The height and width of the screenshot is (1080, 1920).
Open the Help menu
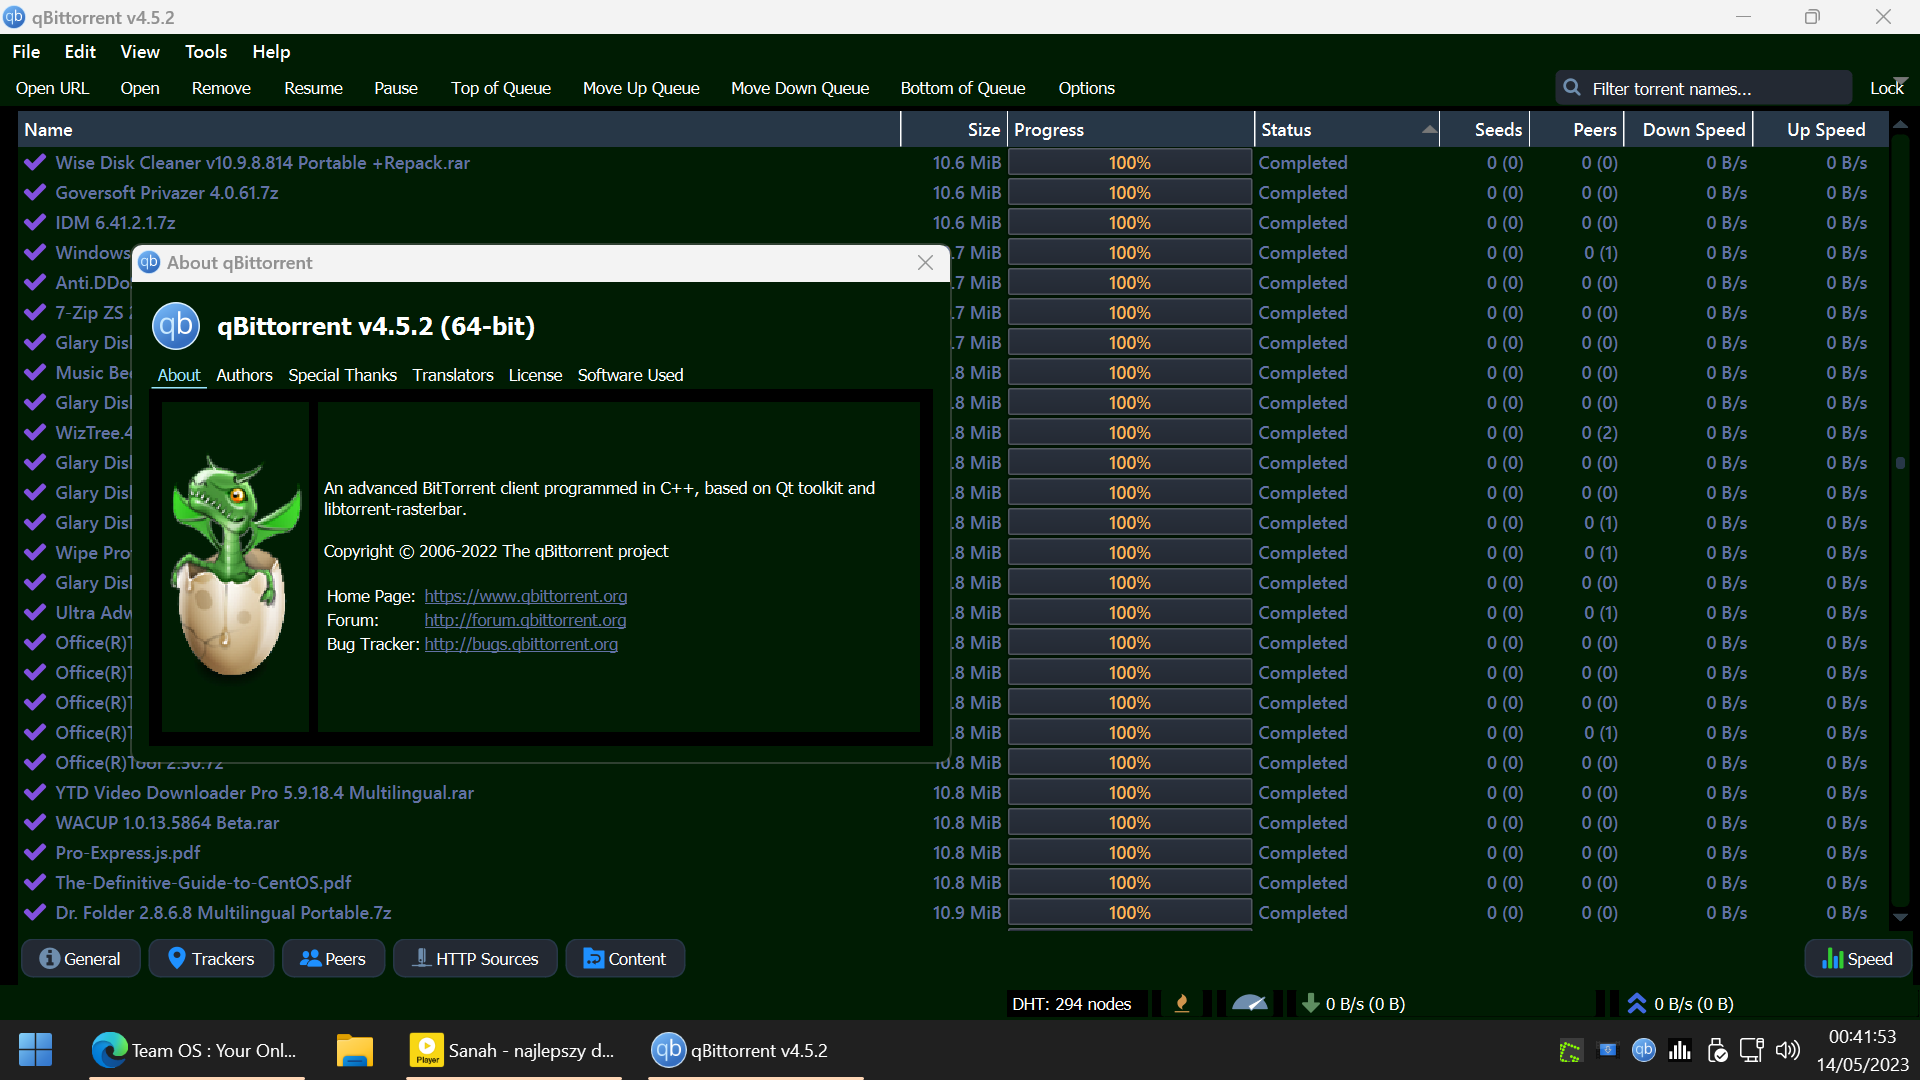coord(271,52)
